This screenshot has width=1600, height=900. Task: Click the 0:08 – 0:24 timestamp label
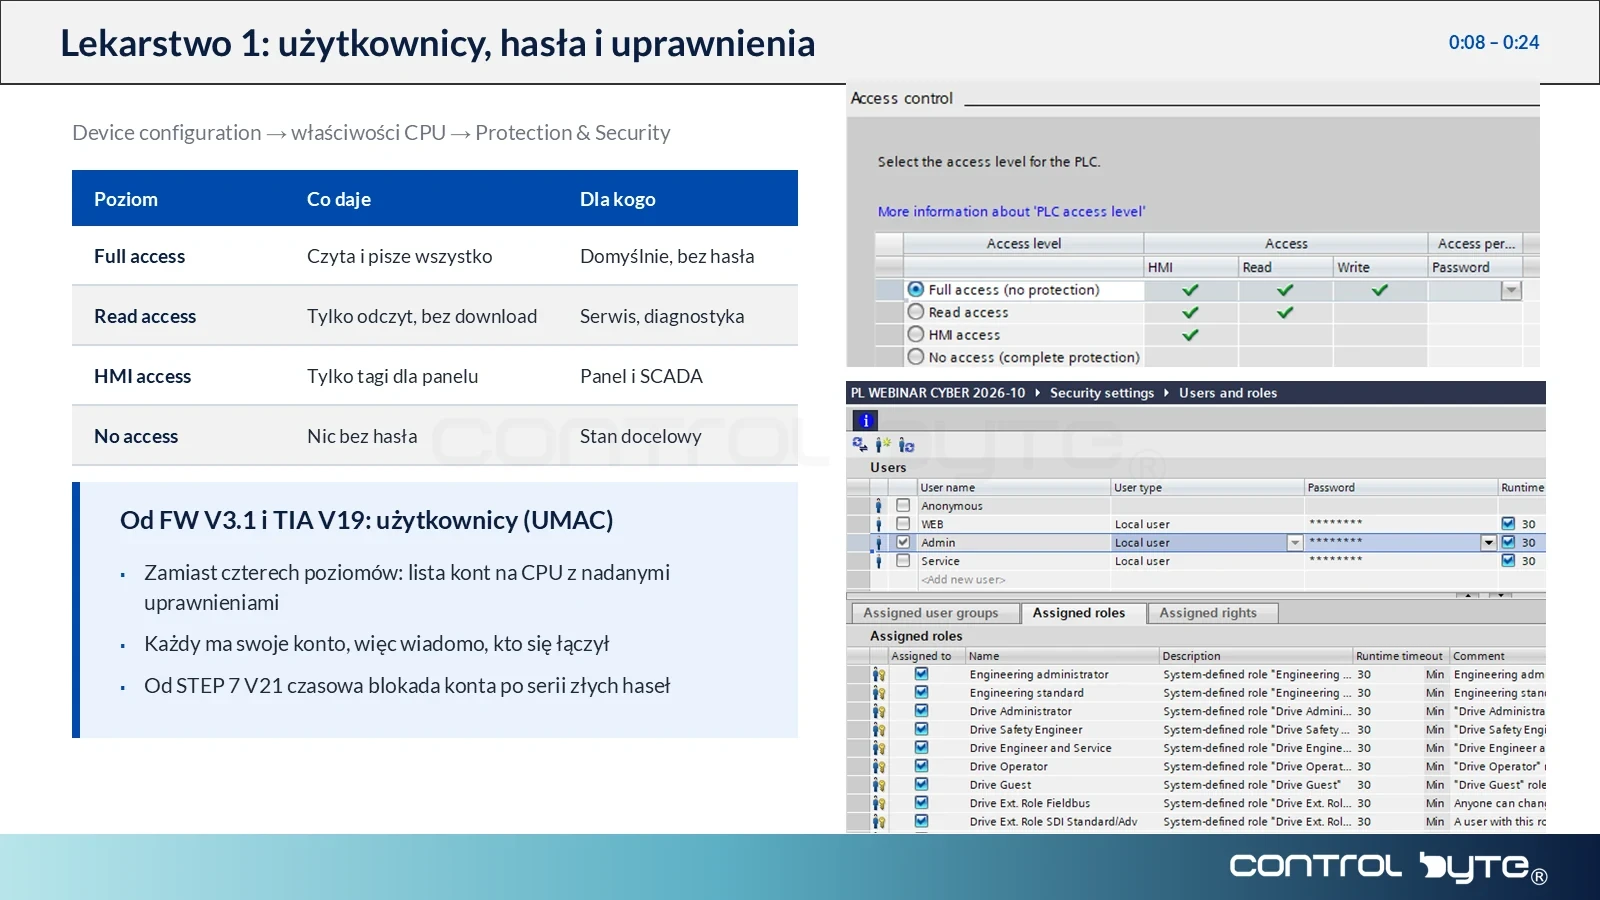point(1494,43)
